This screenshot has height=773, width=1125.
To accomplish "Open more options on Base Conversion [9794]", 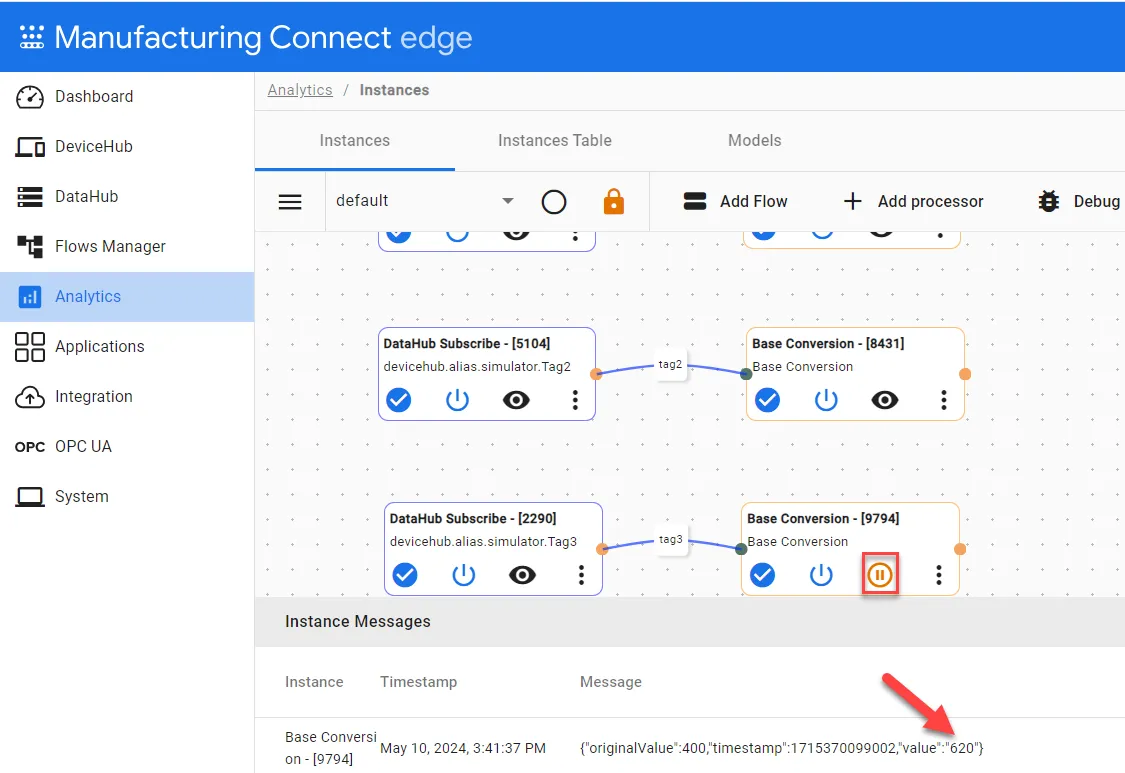I will (938, 575).
